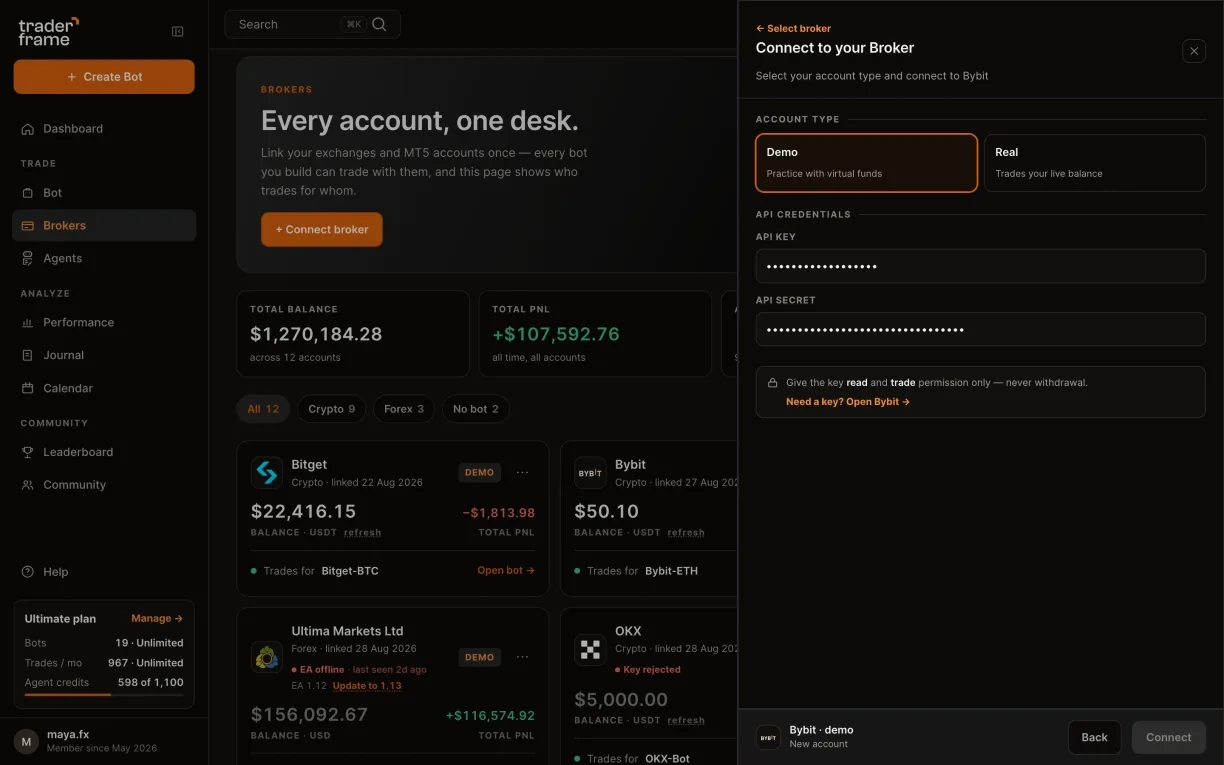Select the Real account type
This screenshot has width=1224, height=765.
click(1095, 163)
